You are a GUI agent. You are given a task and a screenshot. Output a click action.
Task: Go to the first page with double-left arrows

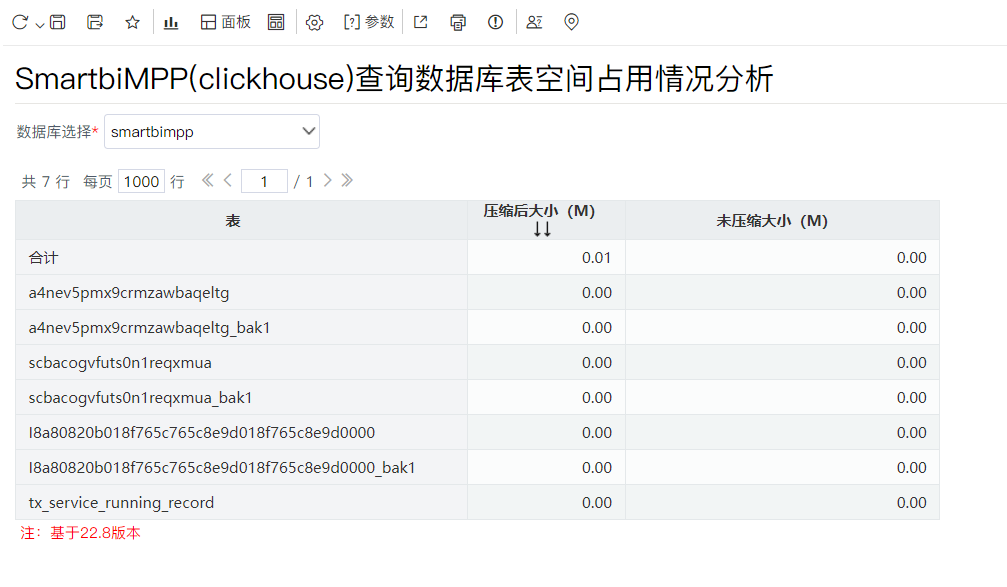pos(207,180)
